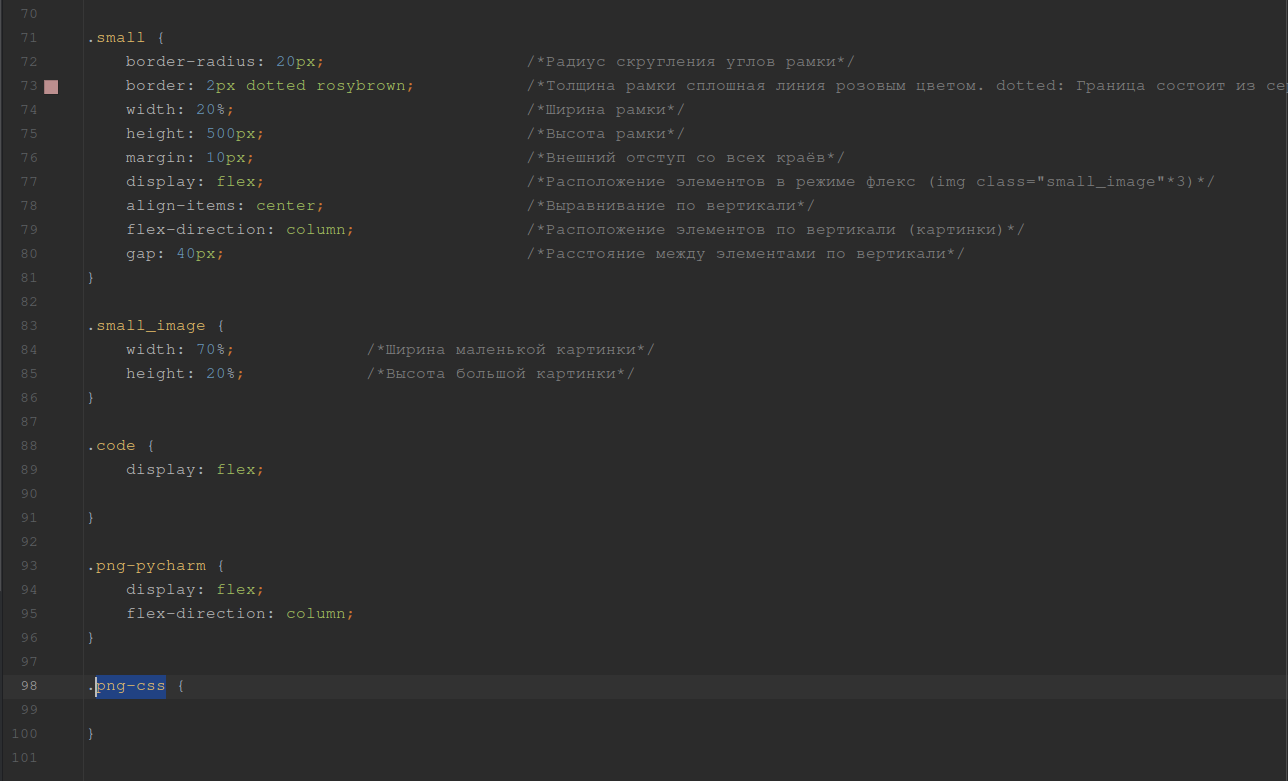Viewport: 1288px width, 781px height.
Task: Click the rosybrown color swatch in gutter
Action: [51, 86]
